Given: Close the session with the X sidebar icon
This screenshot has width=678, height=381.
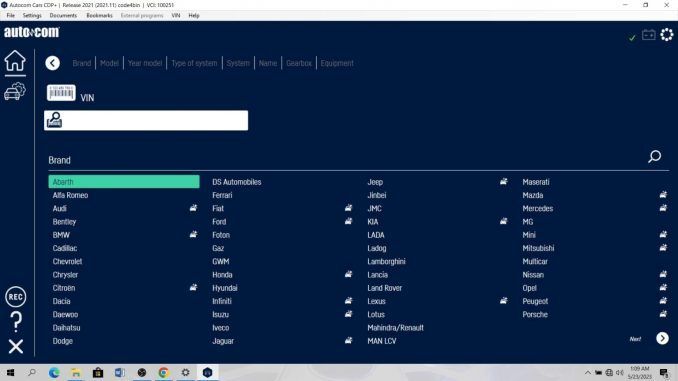Looking at the screenshot, I should 16,346.
